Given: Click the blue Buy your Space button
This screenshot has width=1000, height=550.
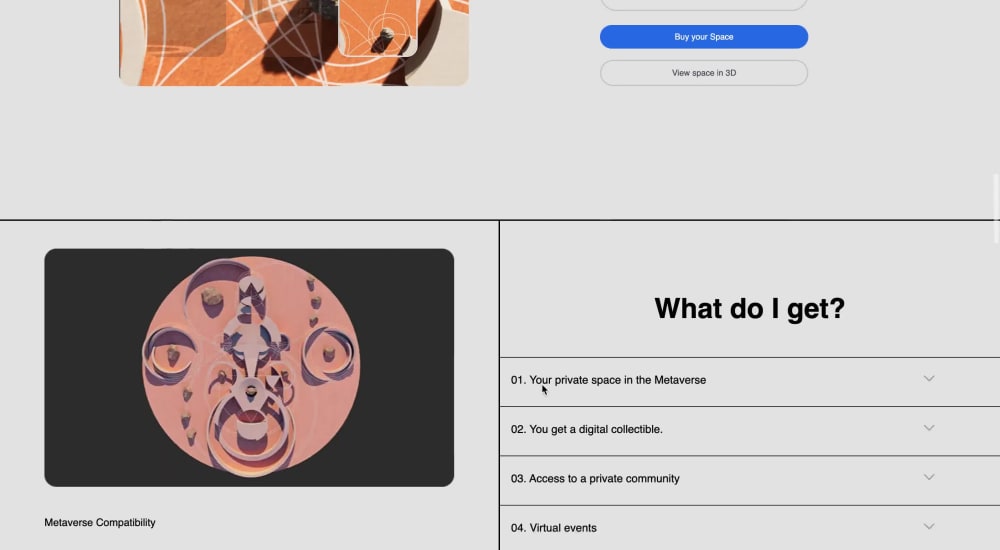Looking at the screenshot, I should pos(703,37).
